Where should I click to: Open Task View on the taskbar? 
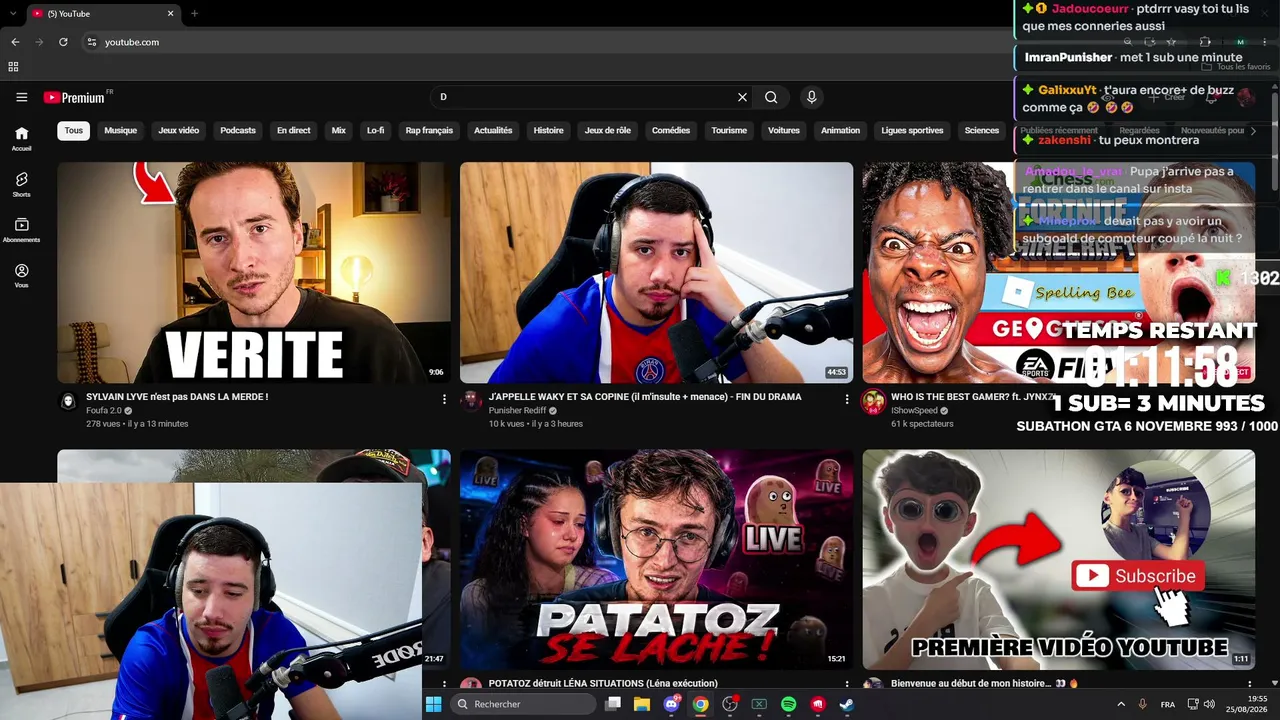(613, 704)
